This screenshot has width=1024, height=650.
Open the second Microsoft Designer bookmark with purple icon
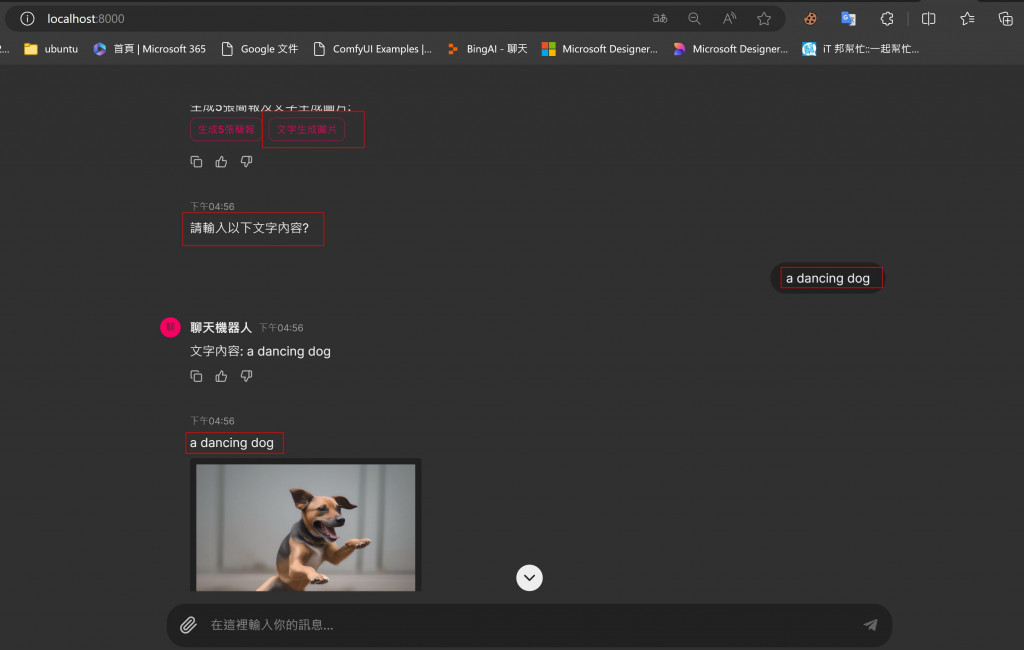coord(730,49)
